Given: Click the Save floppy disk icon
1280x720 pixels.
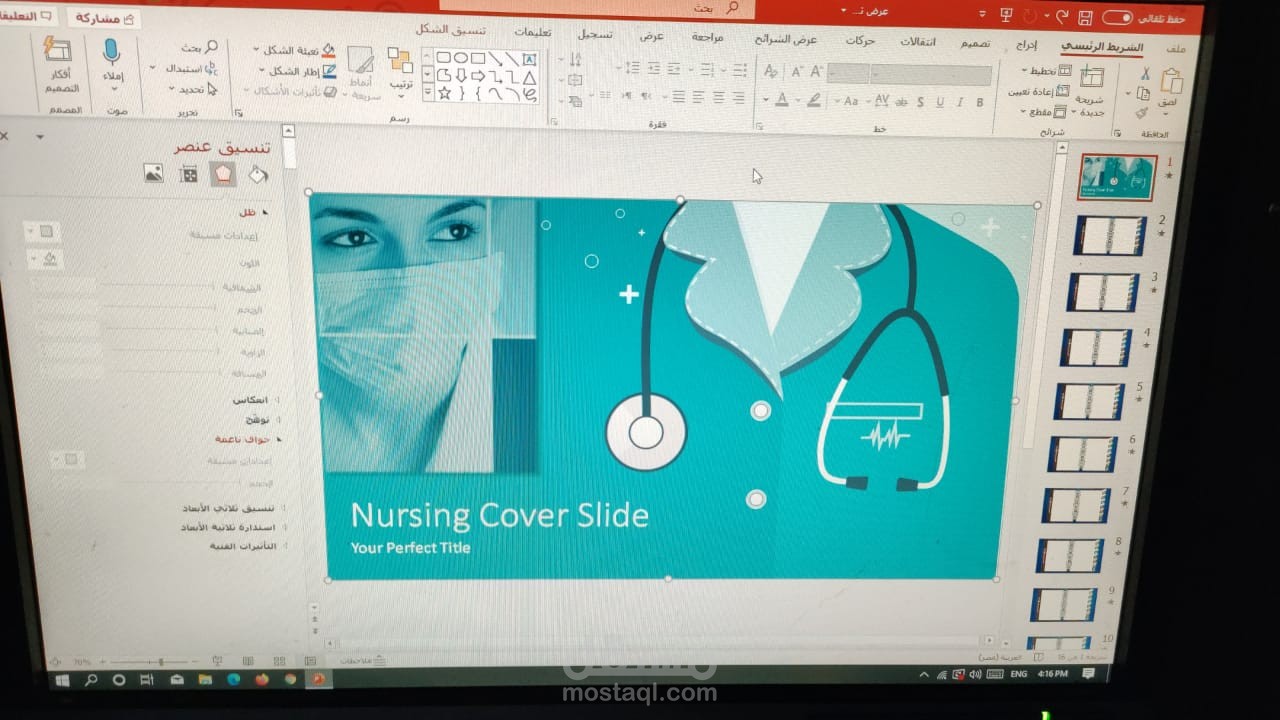Looking at the screenshot, I should pyautogui.click(x=1087, y=17).
